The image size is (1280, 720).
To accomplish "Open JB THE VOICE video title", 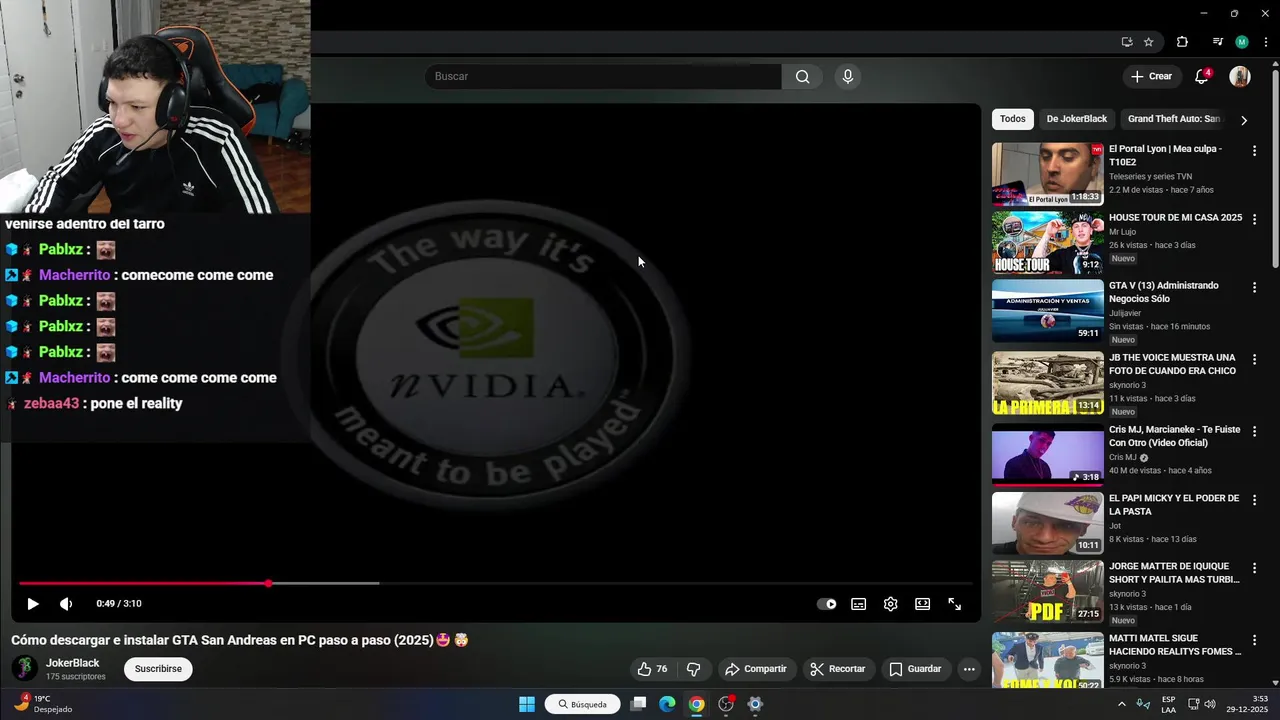I will [1172, 364].
